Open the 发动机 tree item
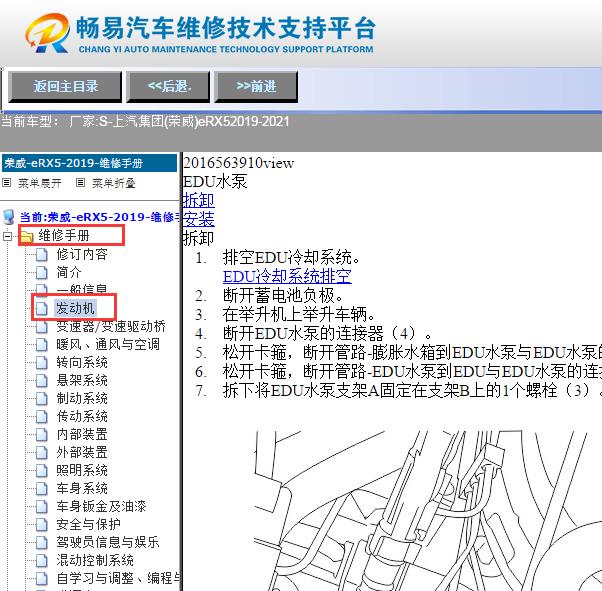This screenshot has width=602, height=591. [75, 308]
